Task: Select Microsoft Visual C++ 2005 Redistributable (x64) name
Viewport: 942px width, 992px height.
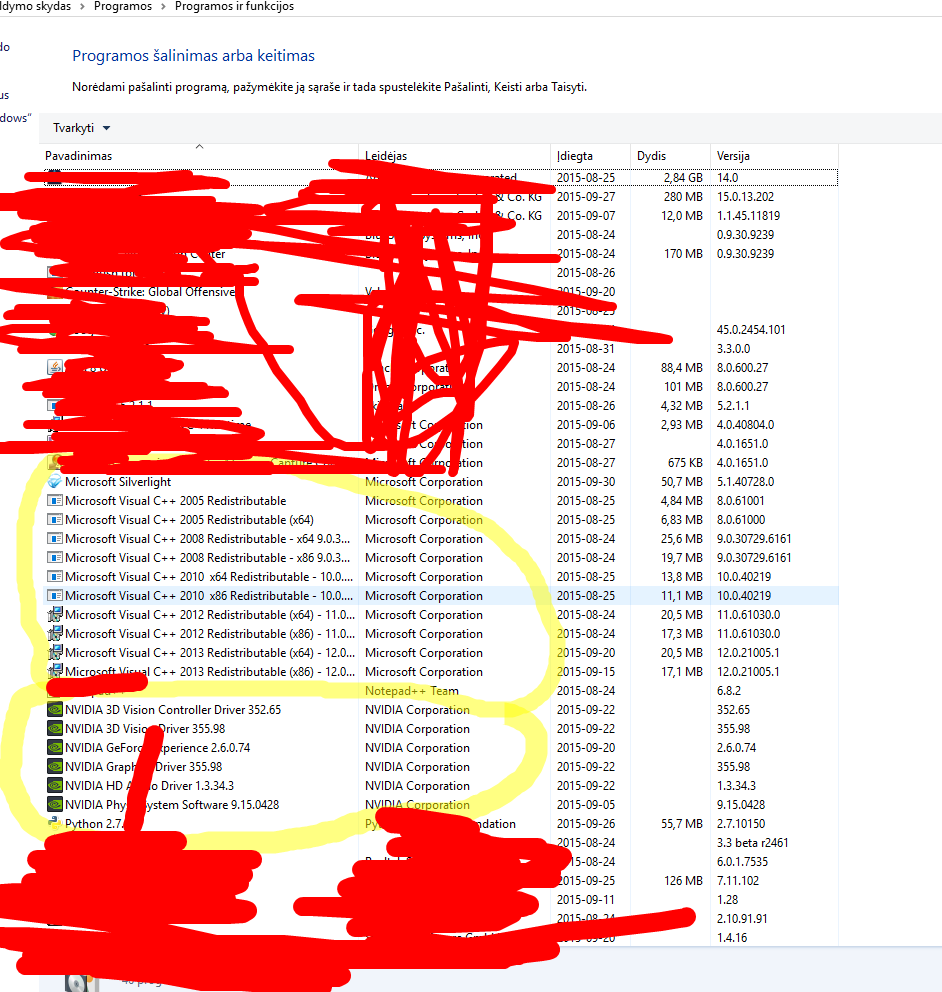Action: tap(189, 519)
